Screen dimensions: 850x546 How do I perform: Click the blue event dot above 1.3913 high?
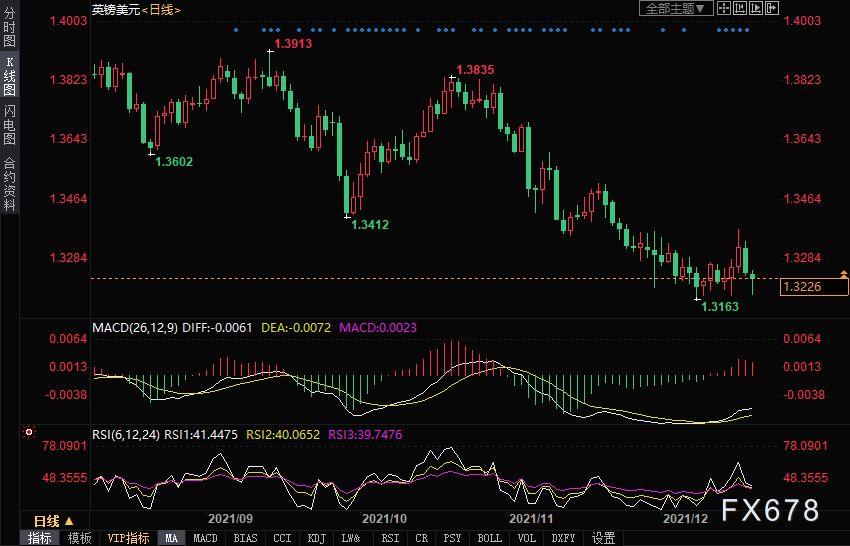pos(270,30)
